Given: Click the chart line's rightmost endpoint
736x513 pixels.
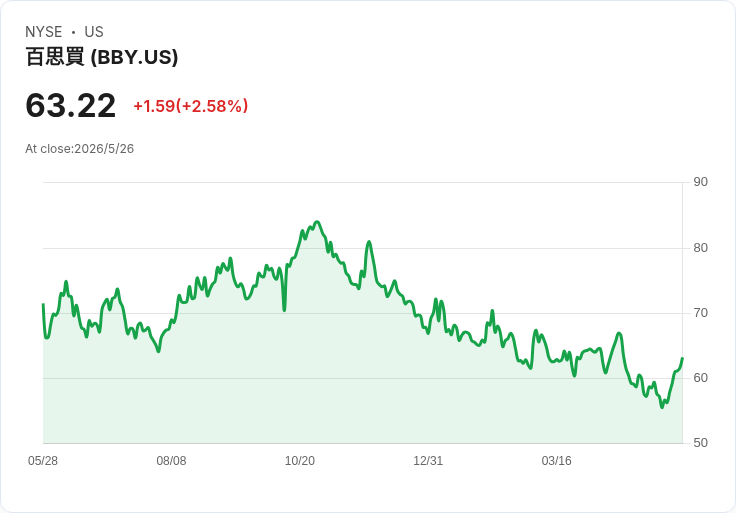Looking at the screenshot, I should point(682,359).
